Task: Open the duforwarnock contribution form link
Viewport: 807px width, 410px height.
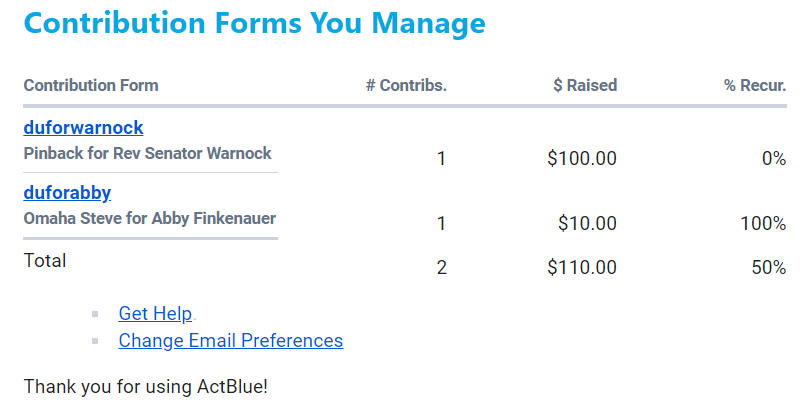Action: pyautogui.click(x=83, y=128)
